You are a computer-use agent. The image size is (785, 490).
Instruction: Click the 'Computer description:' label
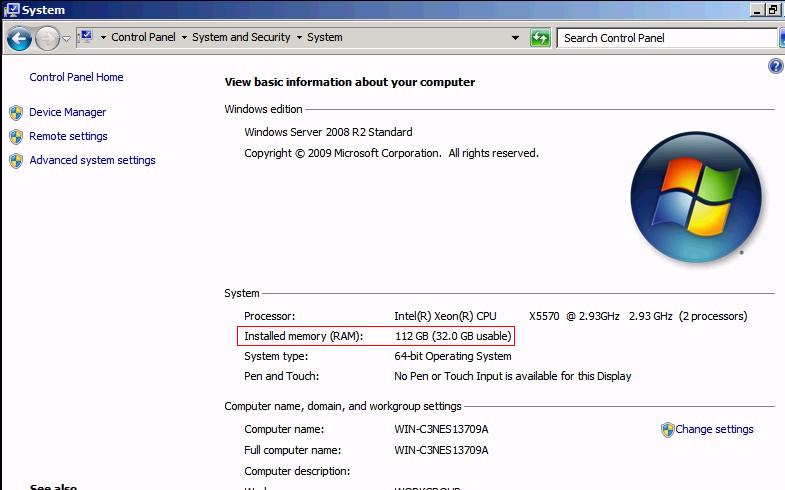point(297,471)
